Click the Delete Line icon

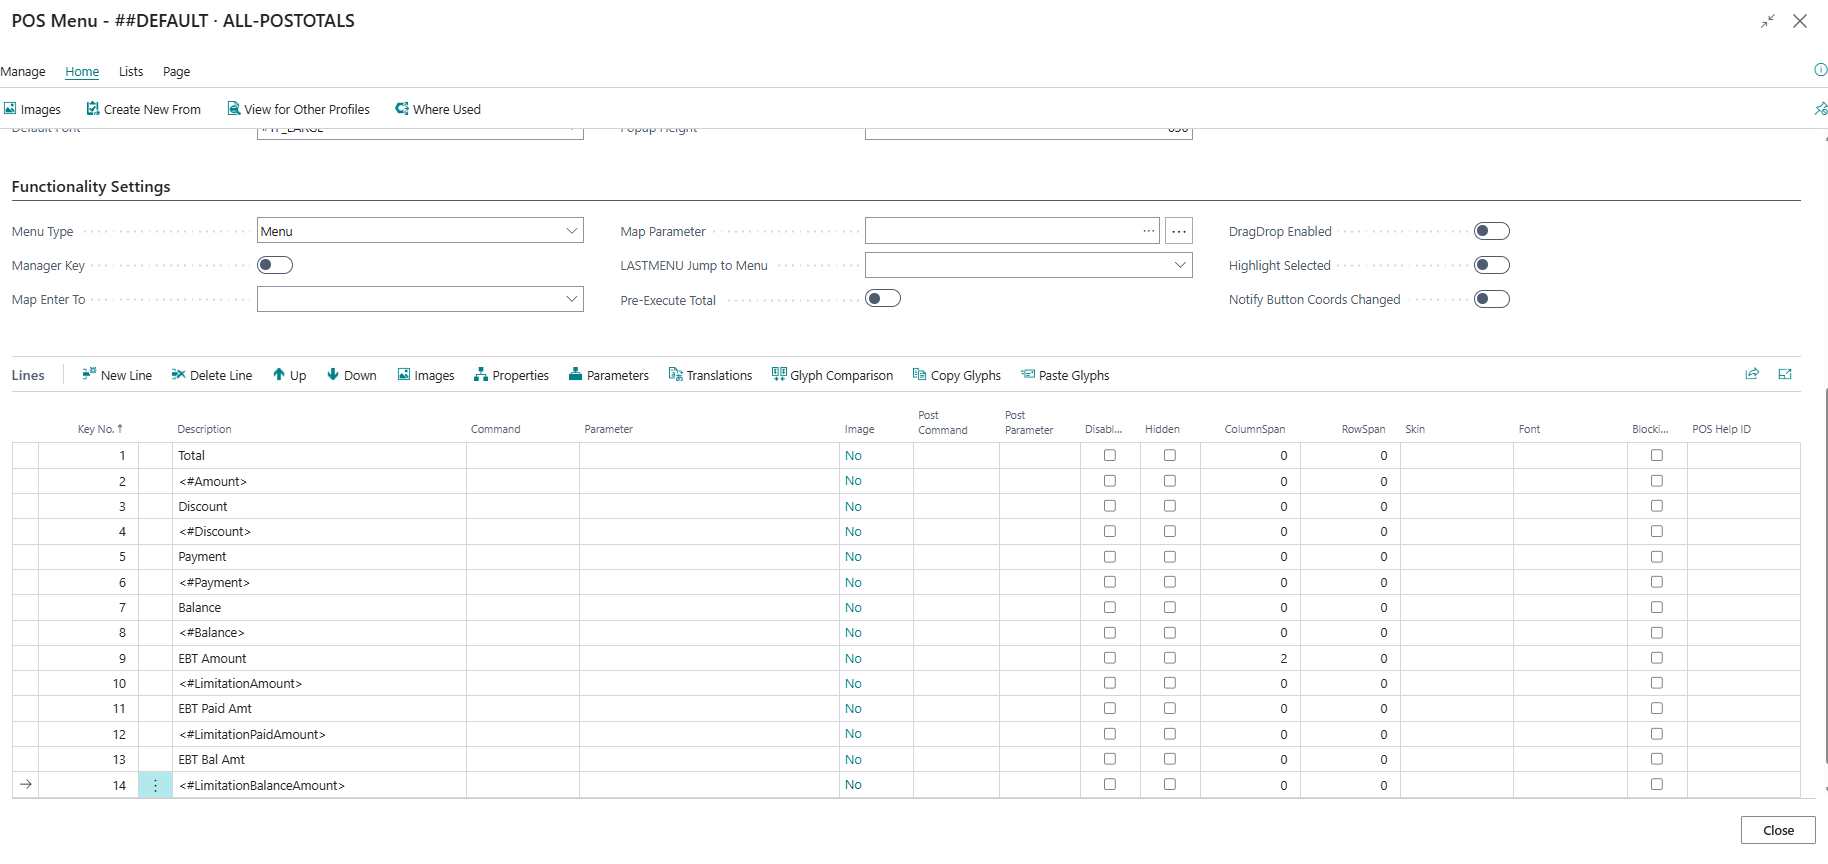[x=178, y=375]
